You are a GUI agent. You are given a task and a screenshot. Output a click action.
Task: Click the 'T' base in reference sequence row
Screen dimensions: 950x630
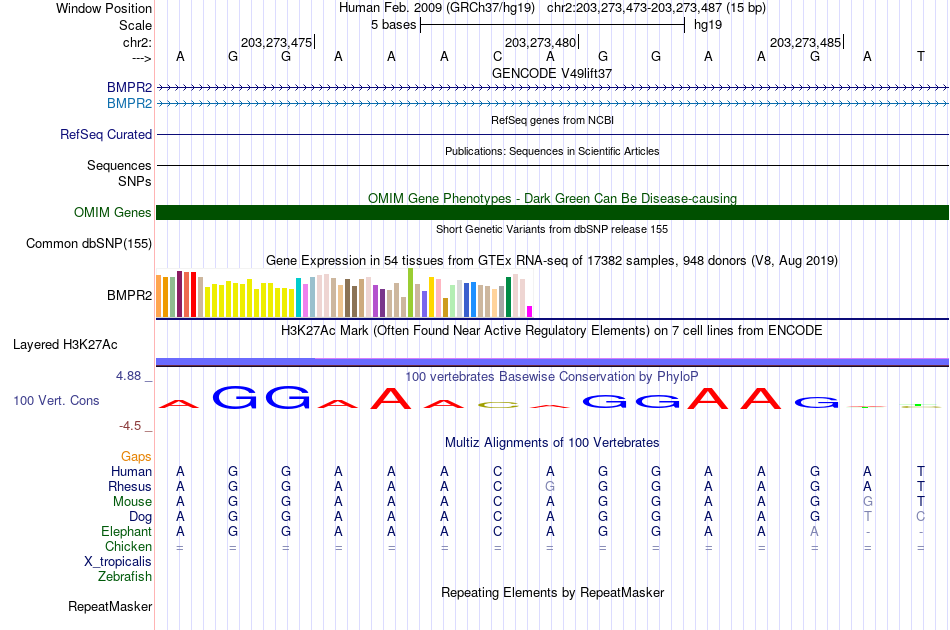coord(920,56)
